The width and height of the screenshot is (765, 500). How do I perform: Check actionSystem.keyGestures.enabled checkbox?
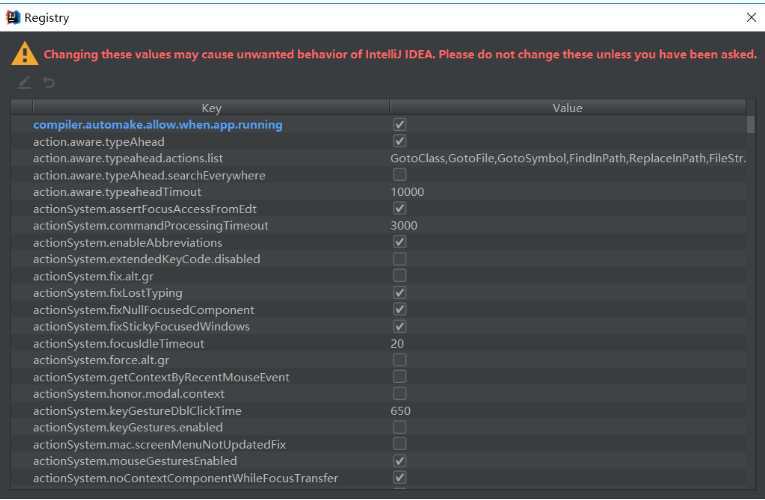tap(400, 427)
